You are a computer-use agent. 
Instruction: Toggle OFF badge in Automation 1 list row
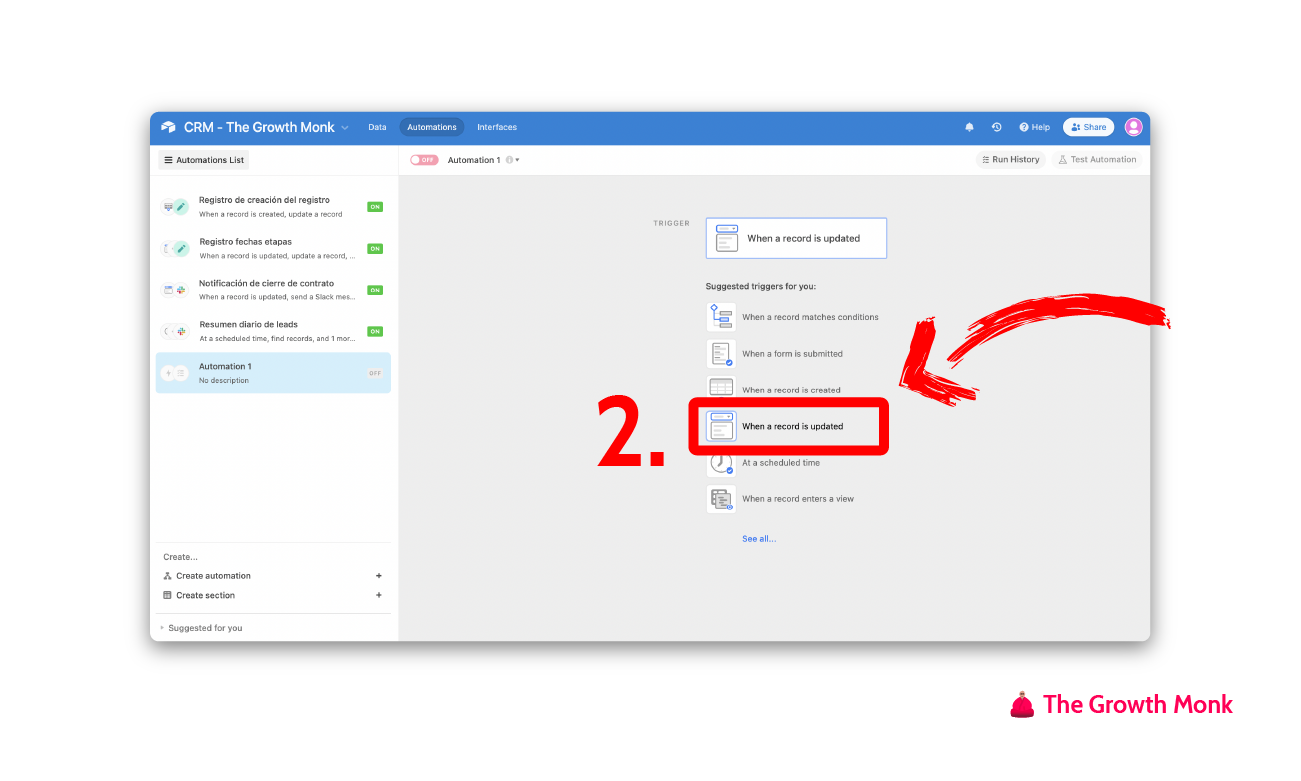click(375, 373)
